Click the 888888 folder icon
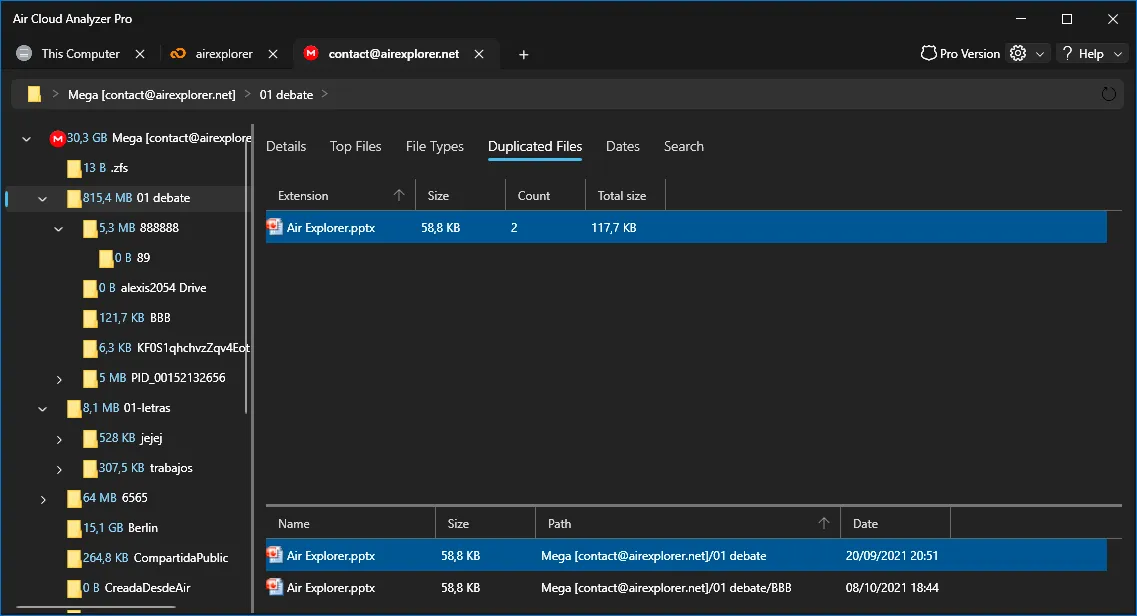This screenshot has height=616, width=1137. pyautogui.click(x=90, y=228)
